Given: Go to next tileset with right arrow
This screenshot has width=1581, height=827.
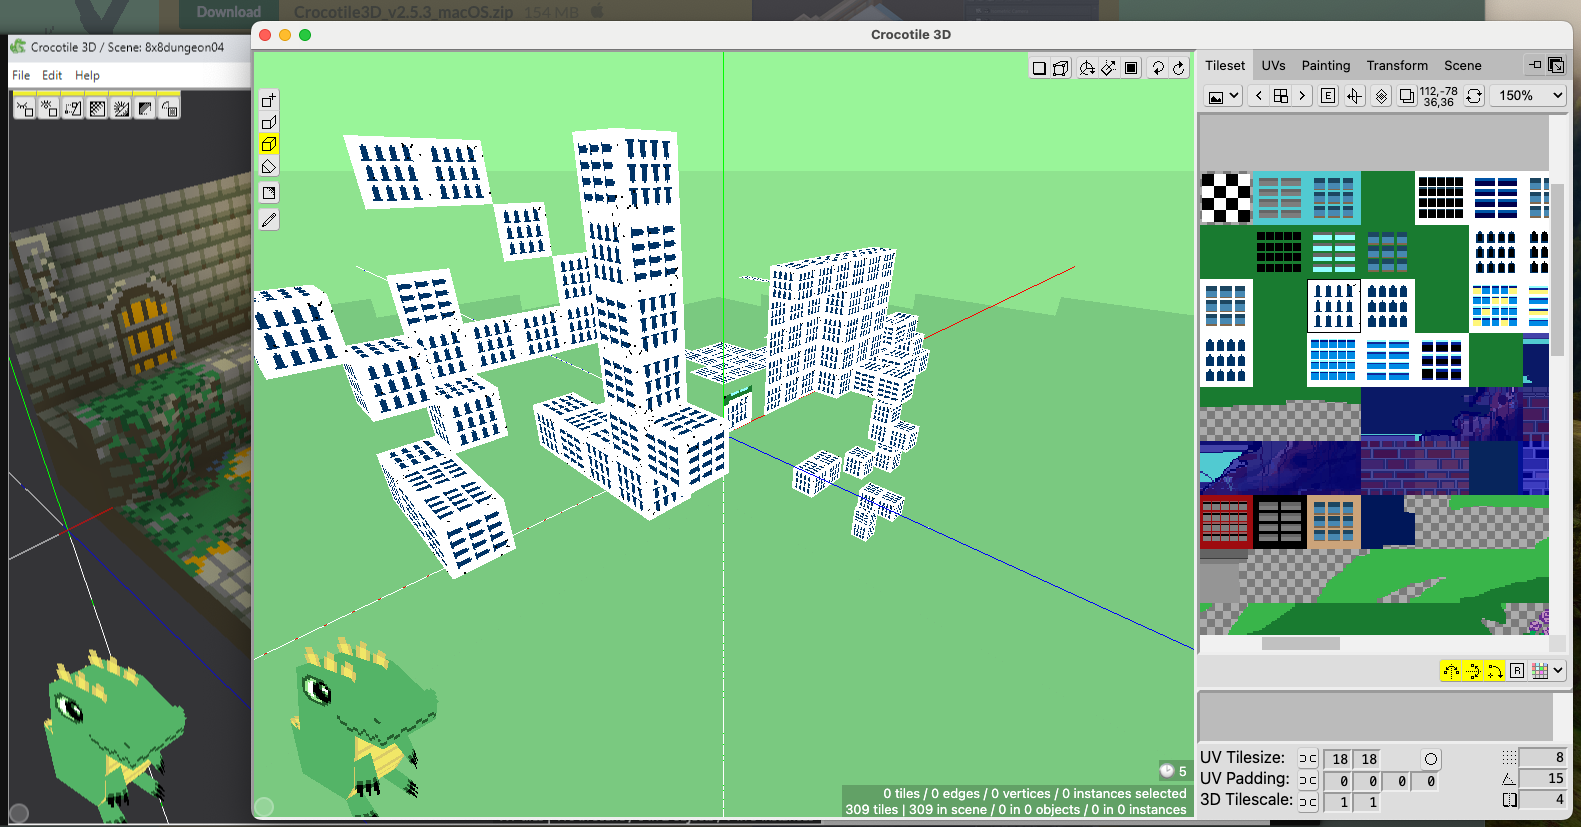Looking at the screenshot, I should tap(1302, 96).
